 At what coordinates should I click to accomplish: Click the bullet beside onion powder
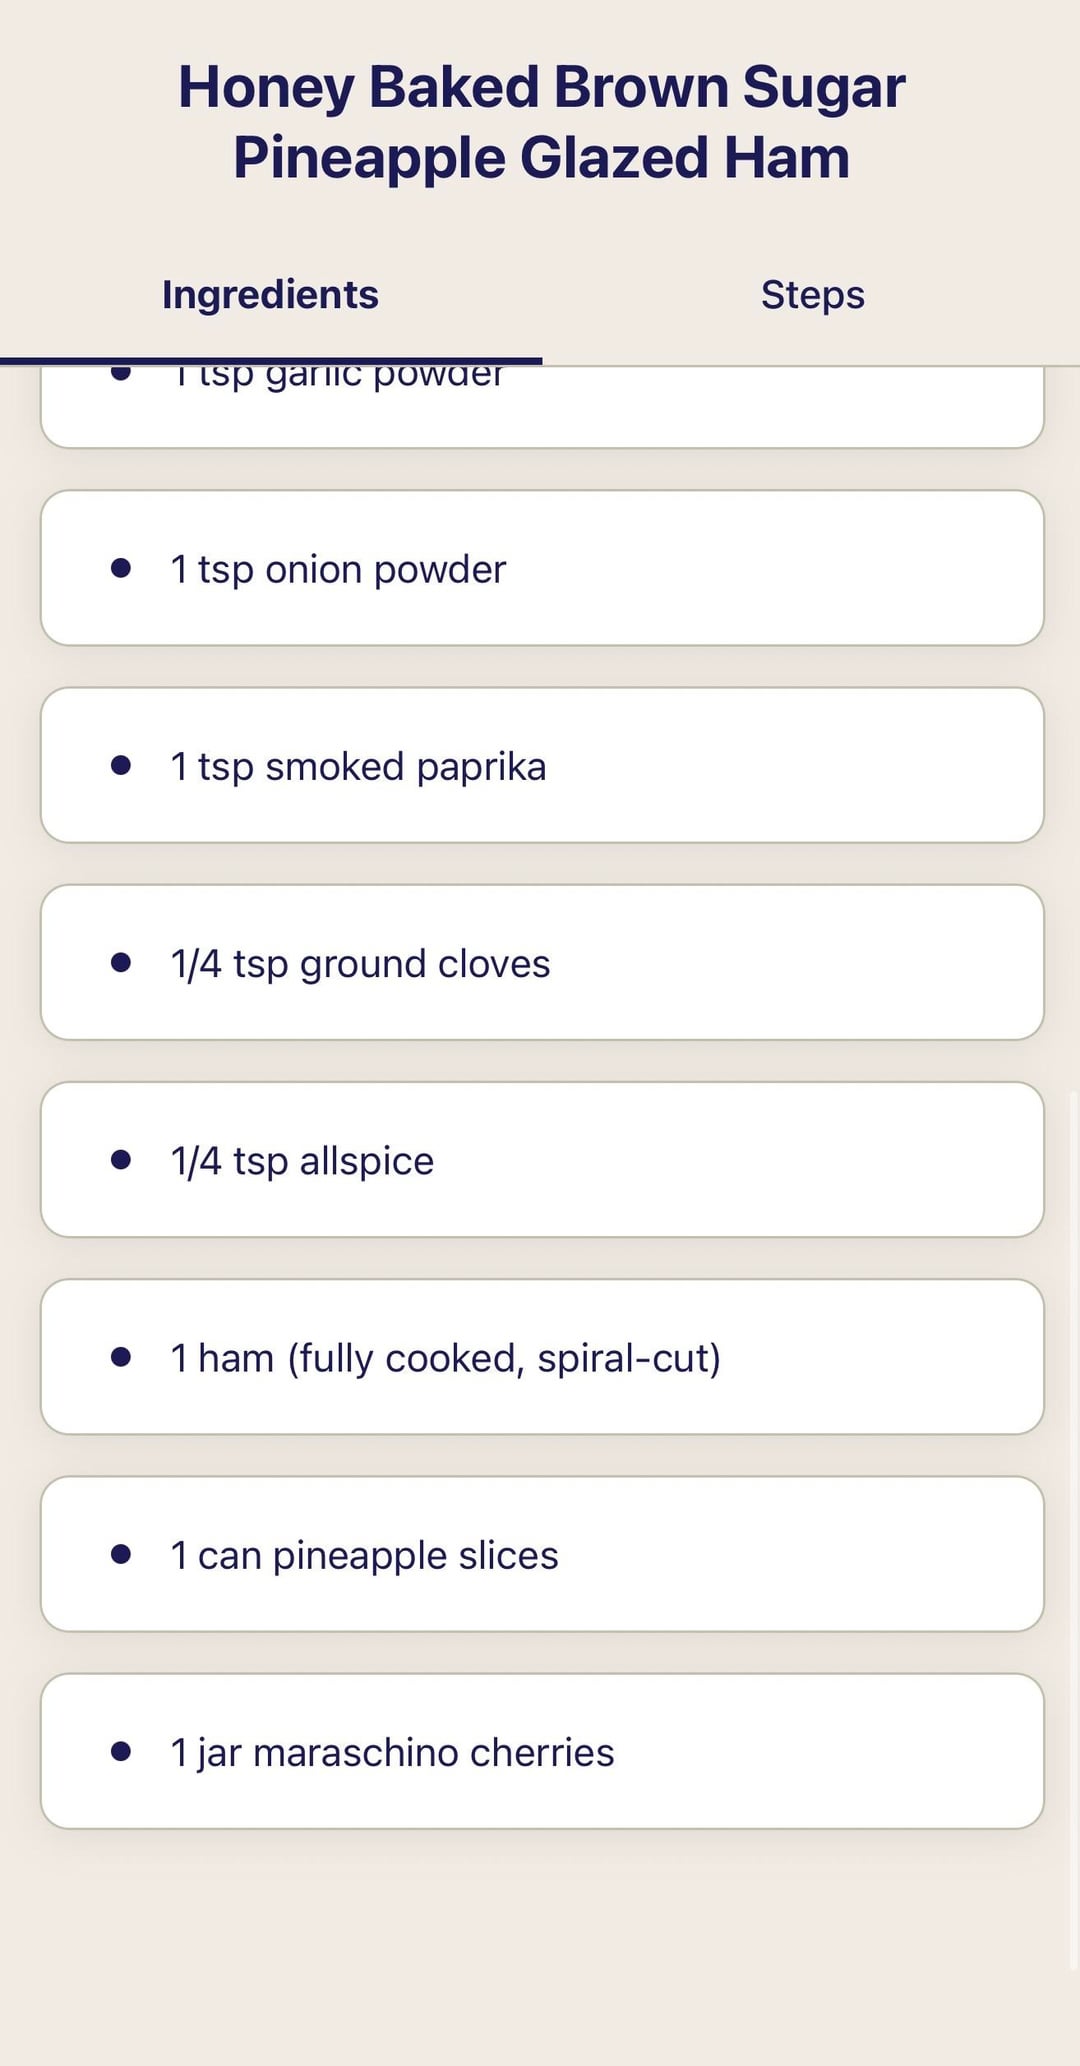click(x=121, y=568)
